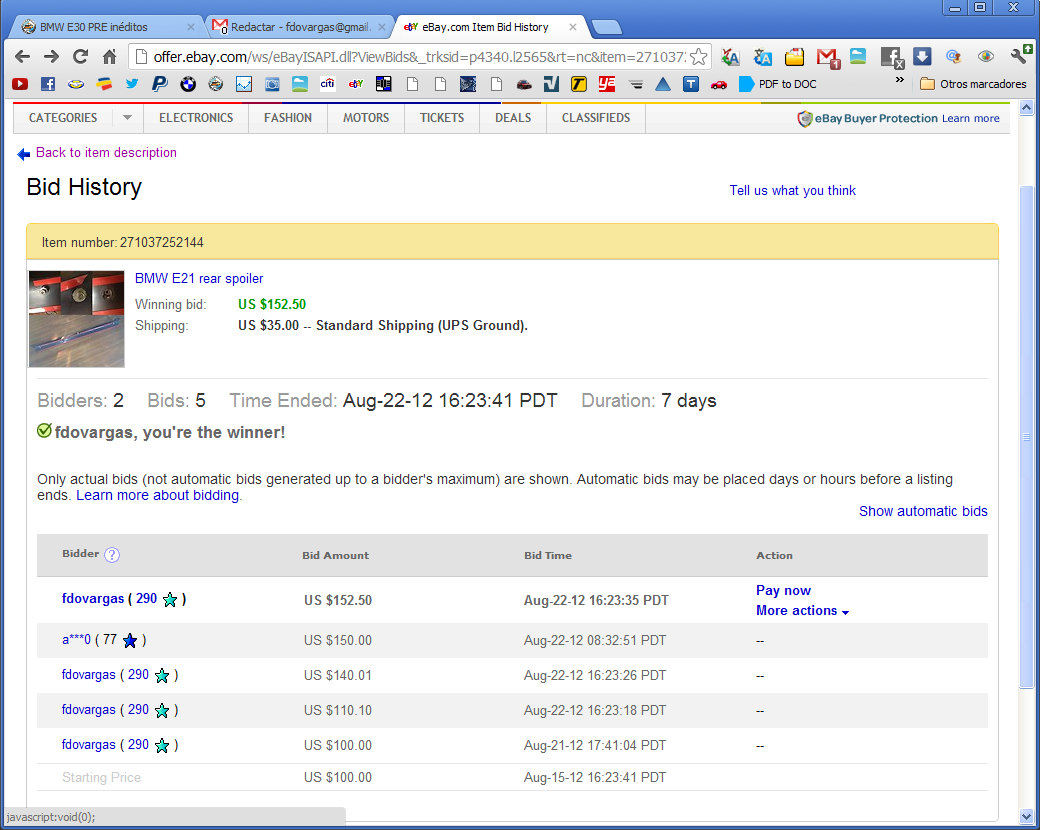1040x830 pixels.
Task: Open the Categories menu
Action: [63, 118]
